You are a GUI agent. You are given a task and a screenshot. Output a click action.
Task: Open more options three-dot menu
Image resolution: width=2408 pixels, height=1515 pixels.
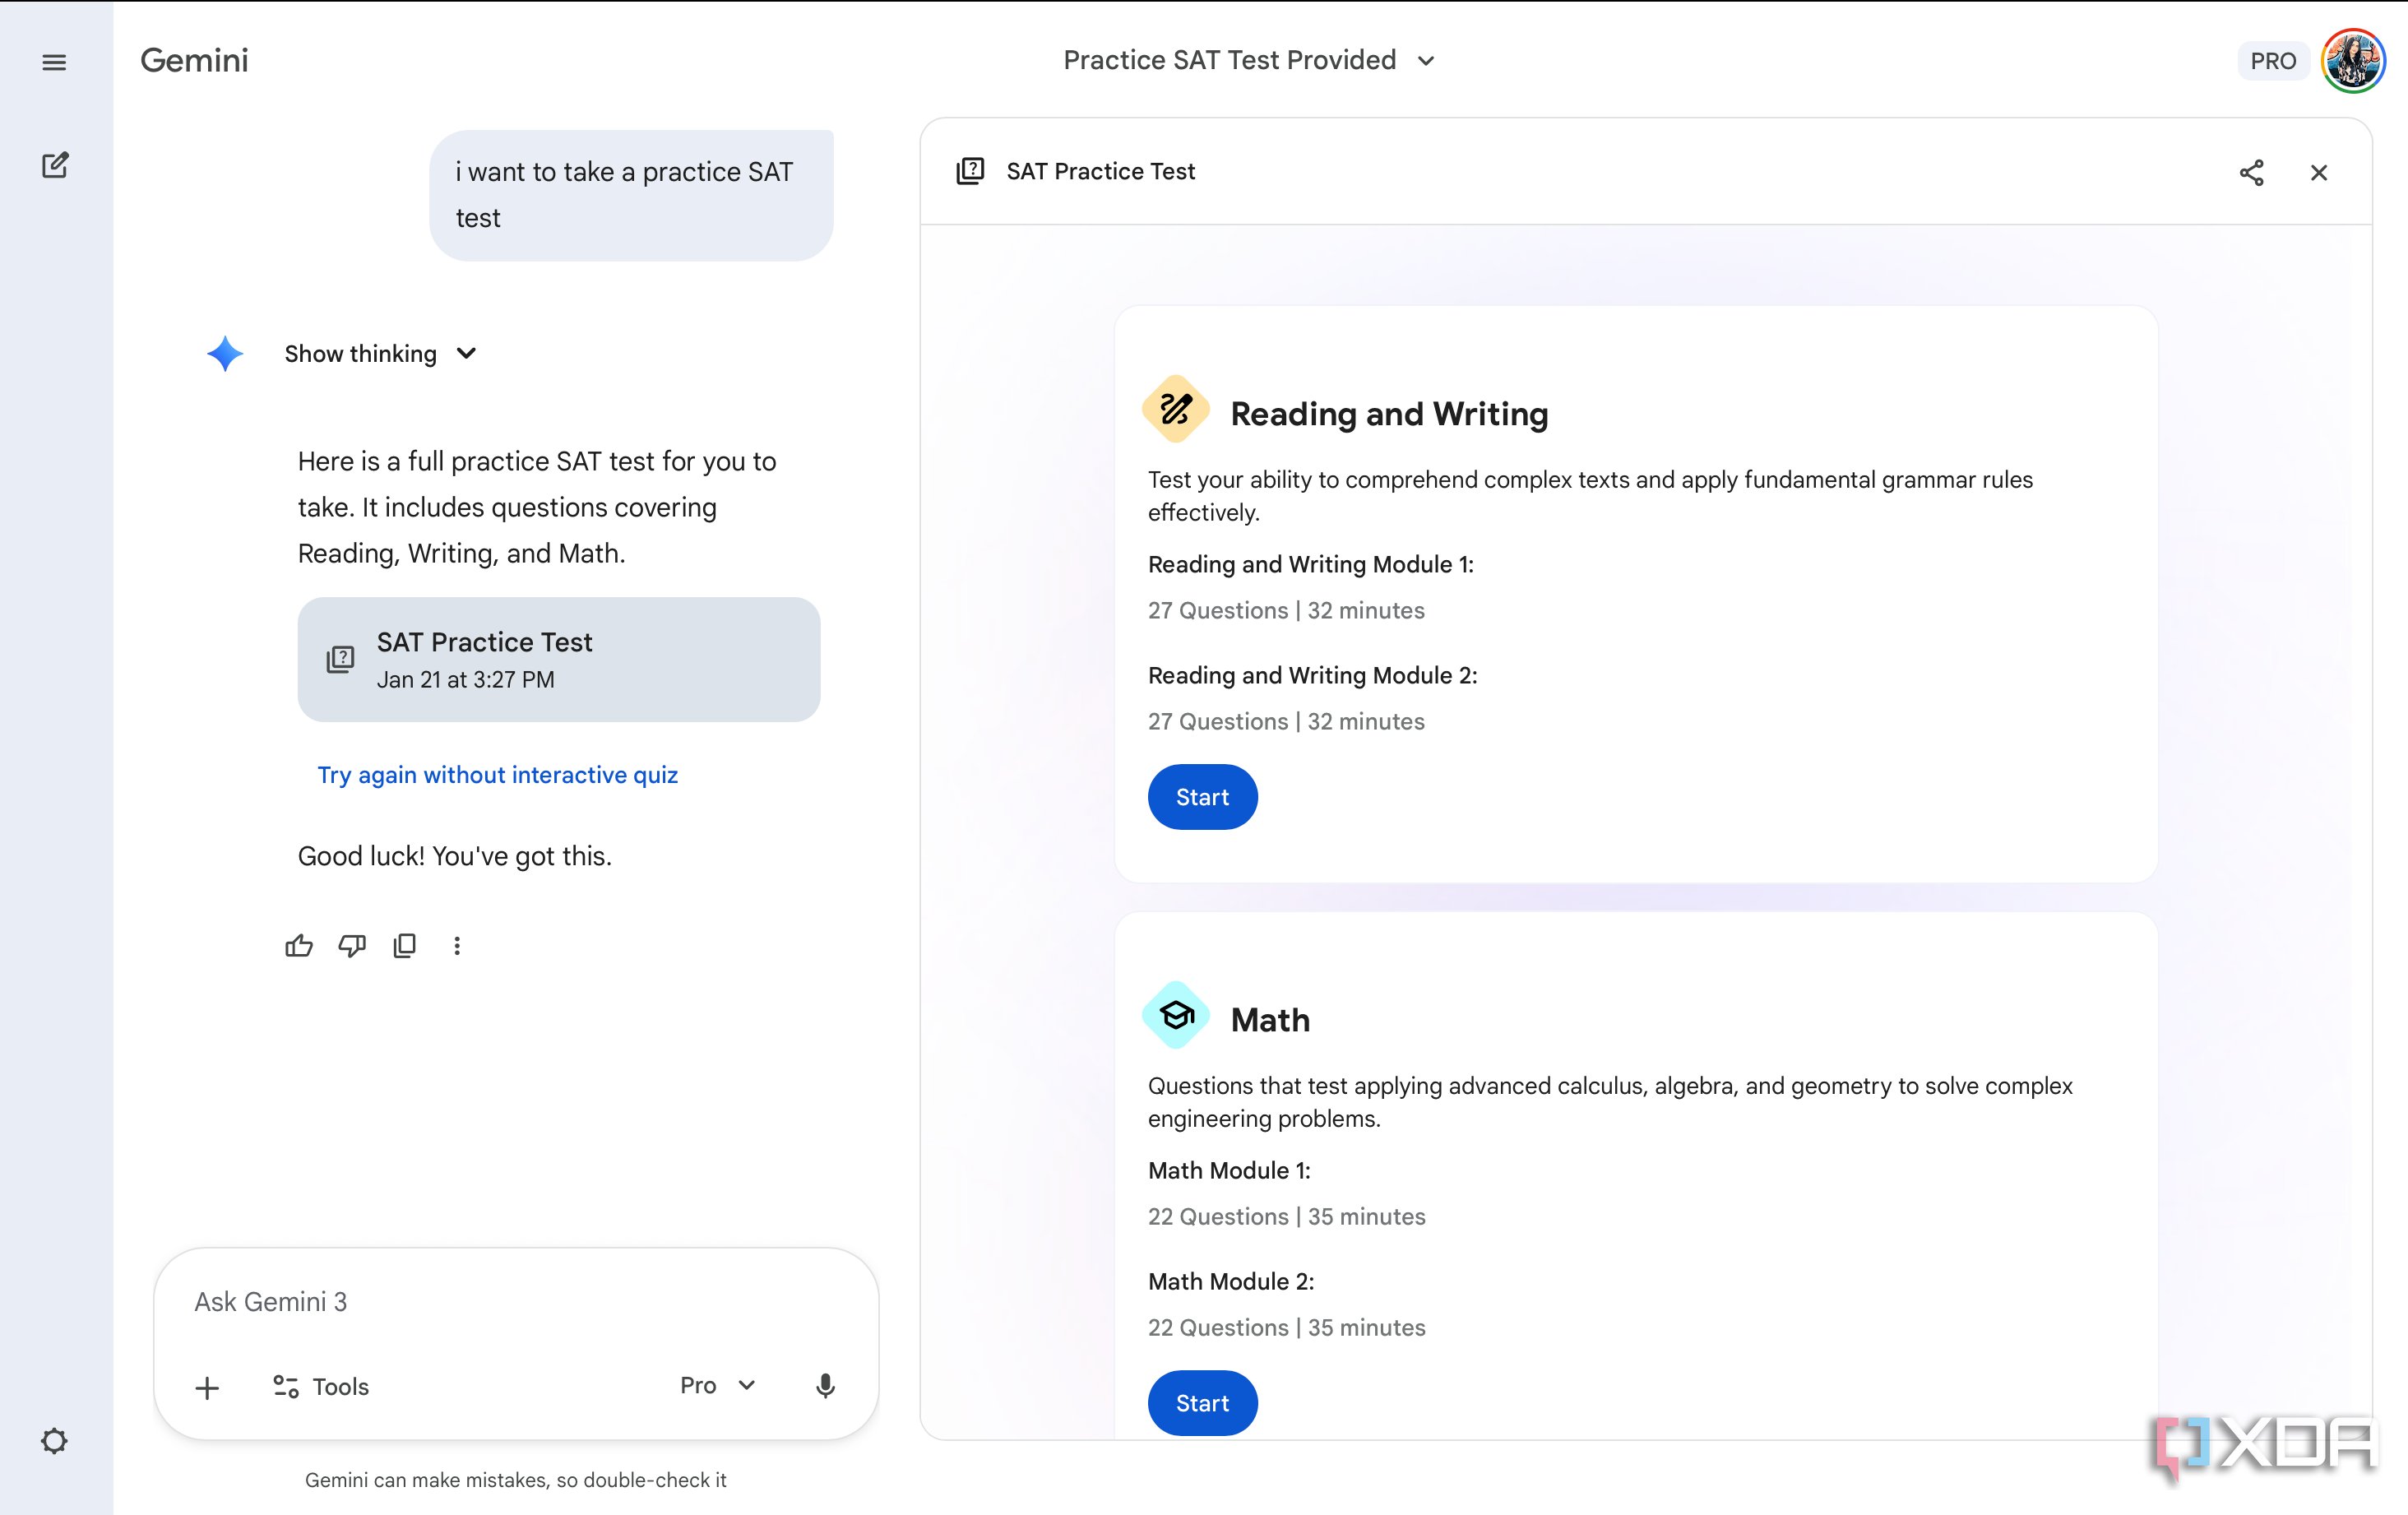(x=457, y=945)
